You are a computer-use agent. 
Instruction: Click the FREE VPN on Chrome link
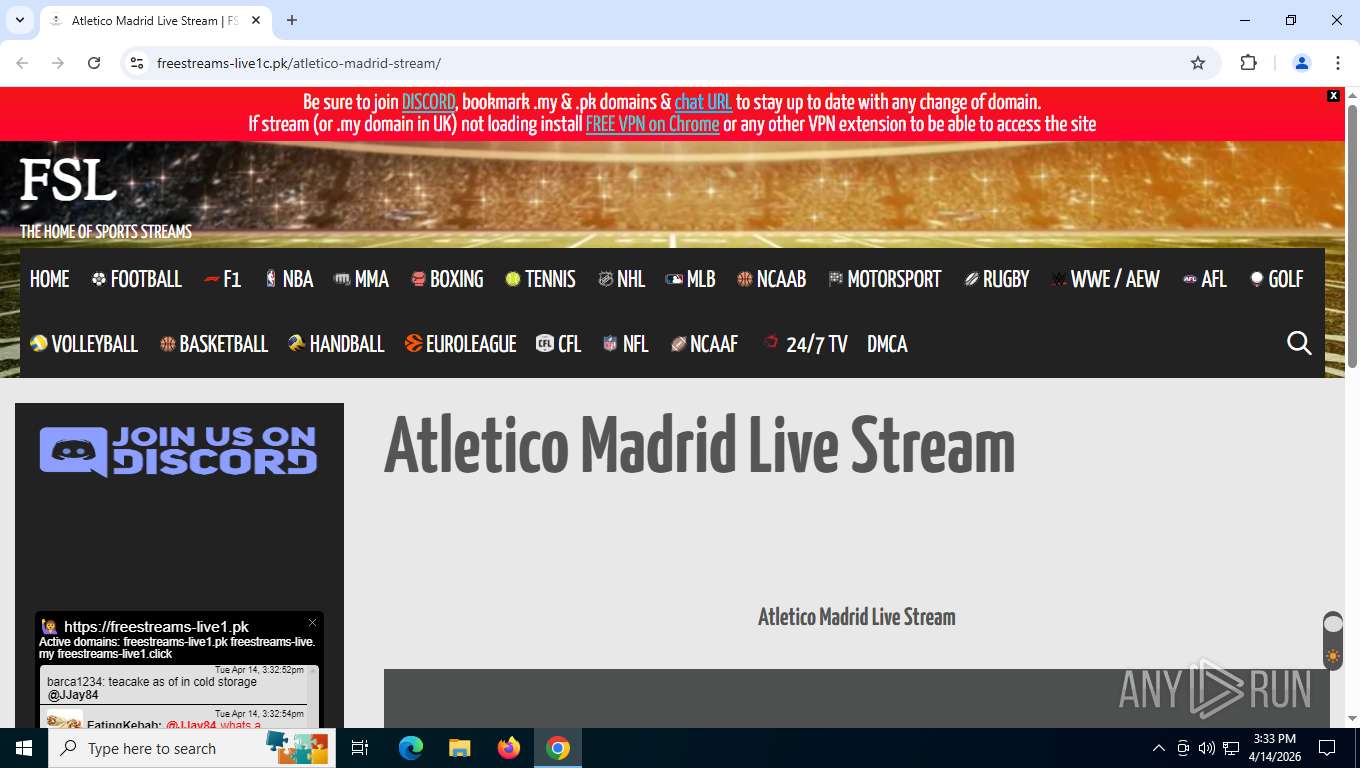(652, 125)
